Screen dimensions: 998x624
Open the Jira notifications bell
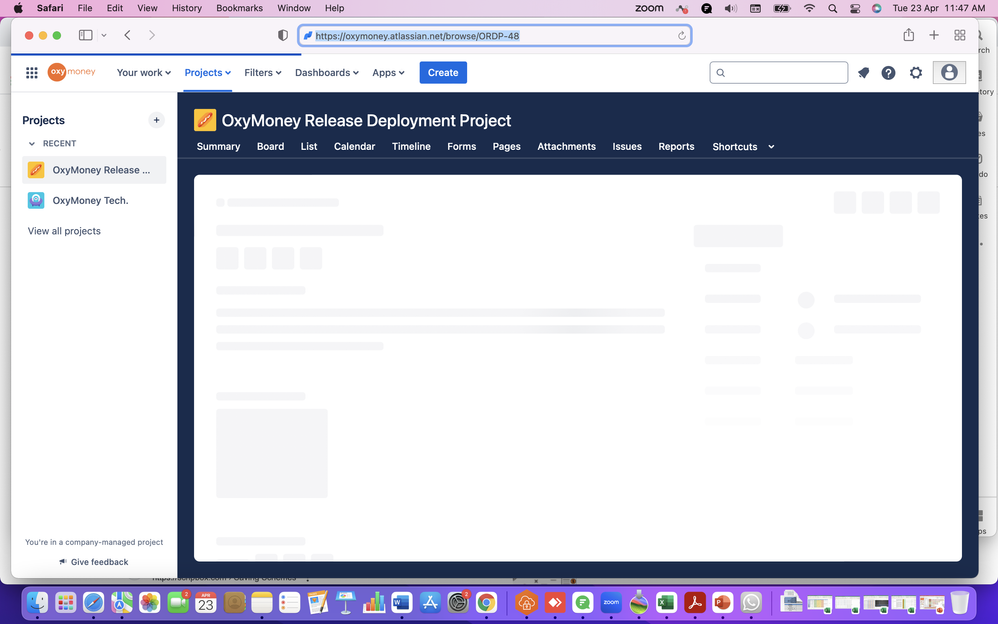[863, 73]
